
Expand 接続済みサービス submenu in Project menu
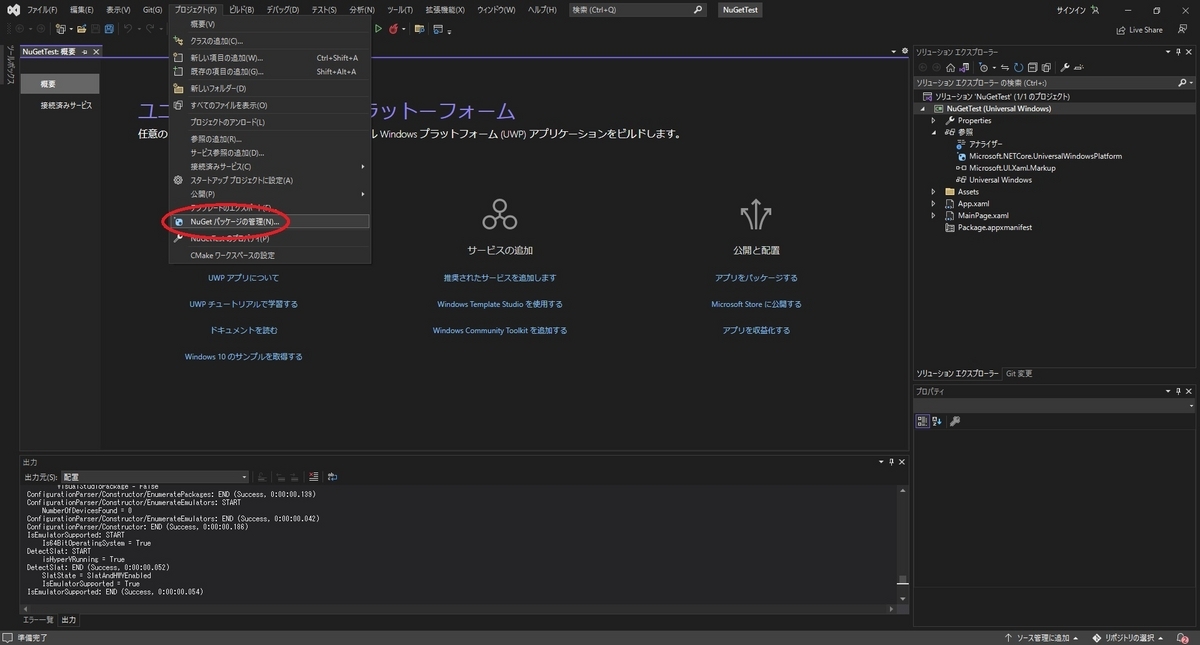(270, 166)
